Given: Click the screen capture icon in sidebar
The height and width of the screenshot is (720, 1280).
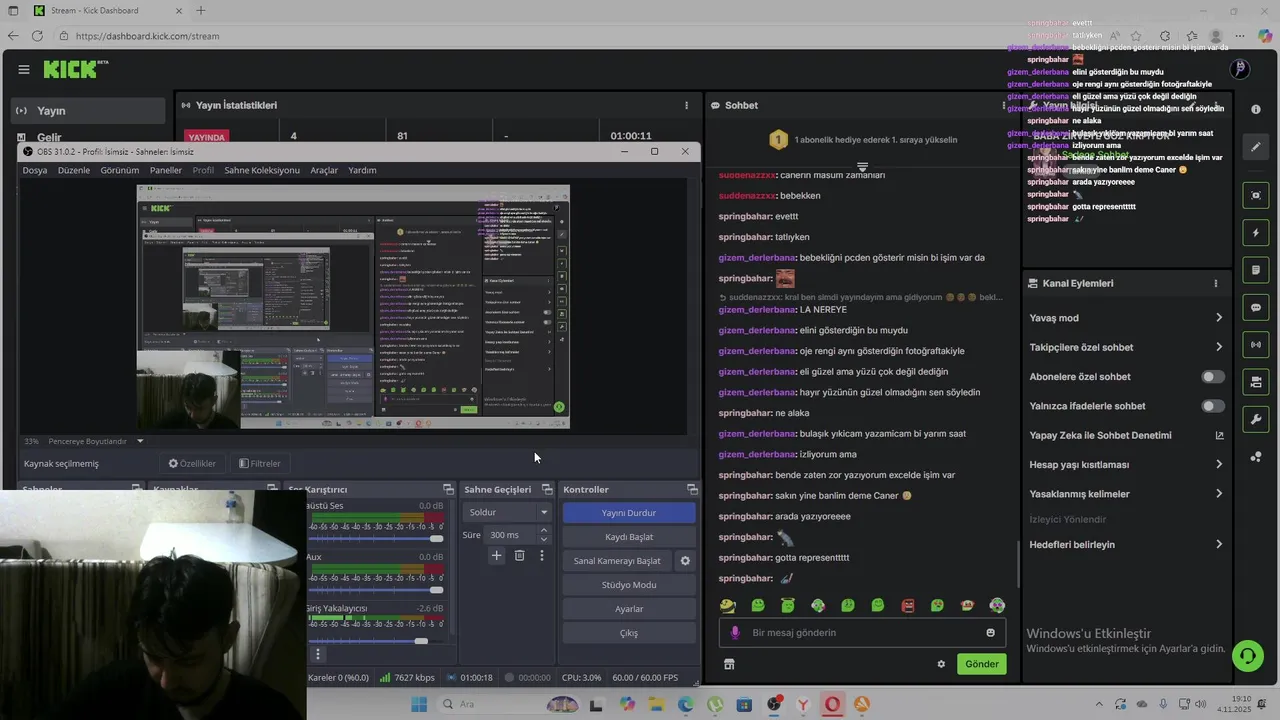Looking at the screenshot, I should [1256, 195].
